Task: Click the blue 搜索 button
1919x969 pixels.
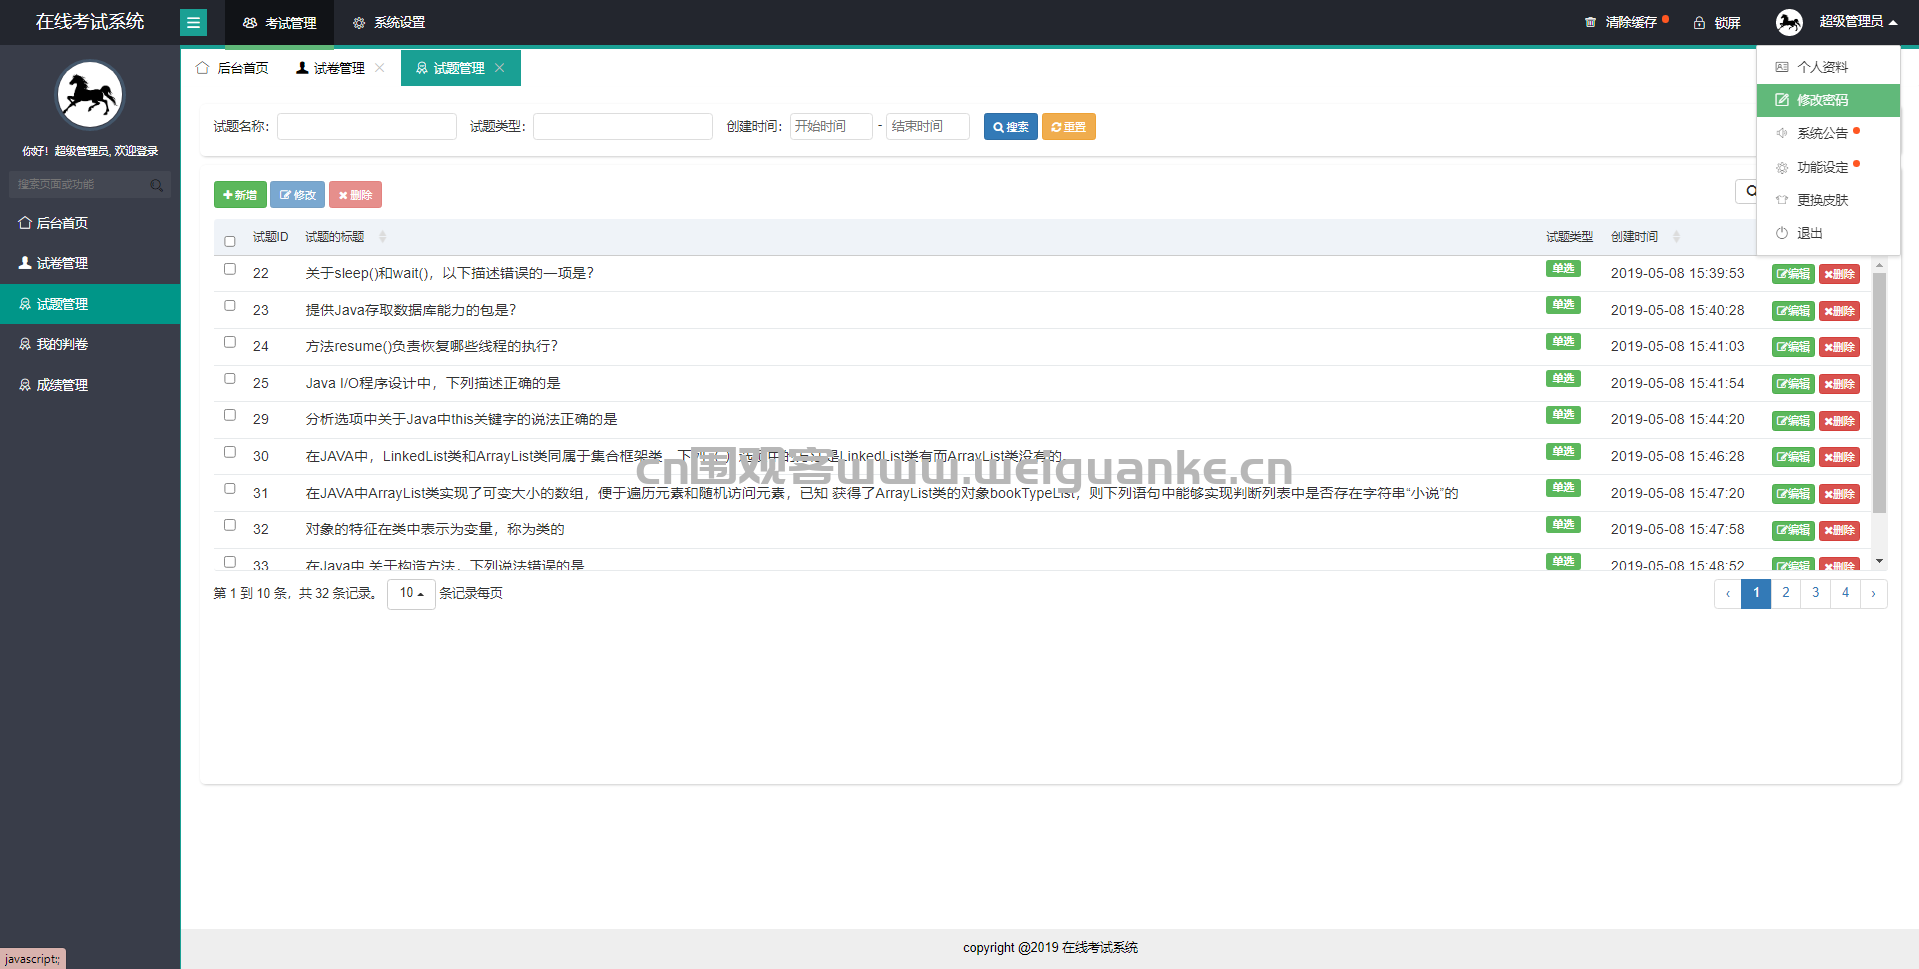Action: pyautogui.click(x=1010, y=127)
